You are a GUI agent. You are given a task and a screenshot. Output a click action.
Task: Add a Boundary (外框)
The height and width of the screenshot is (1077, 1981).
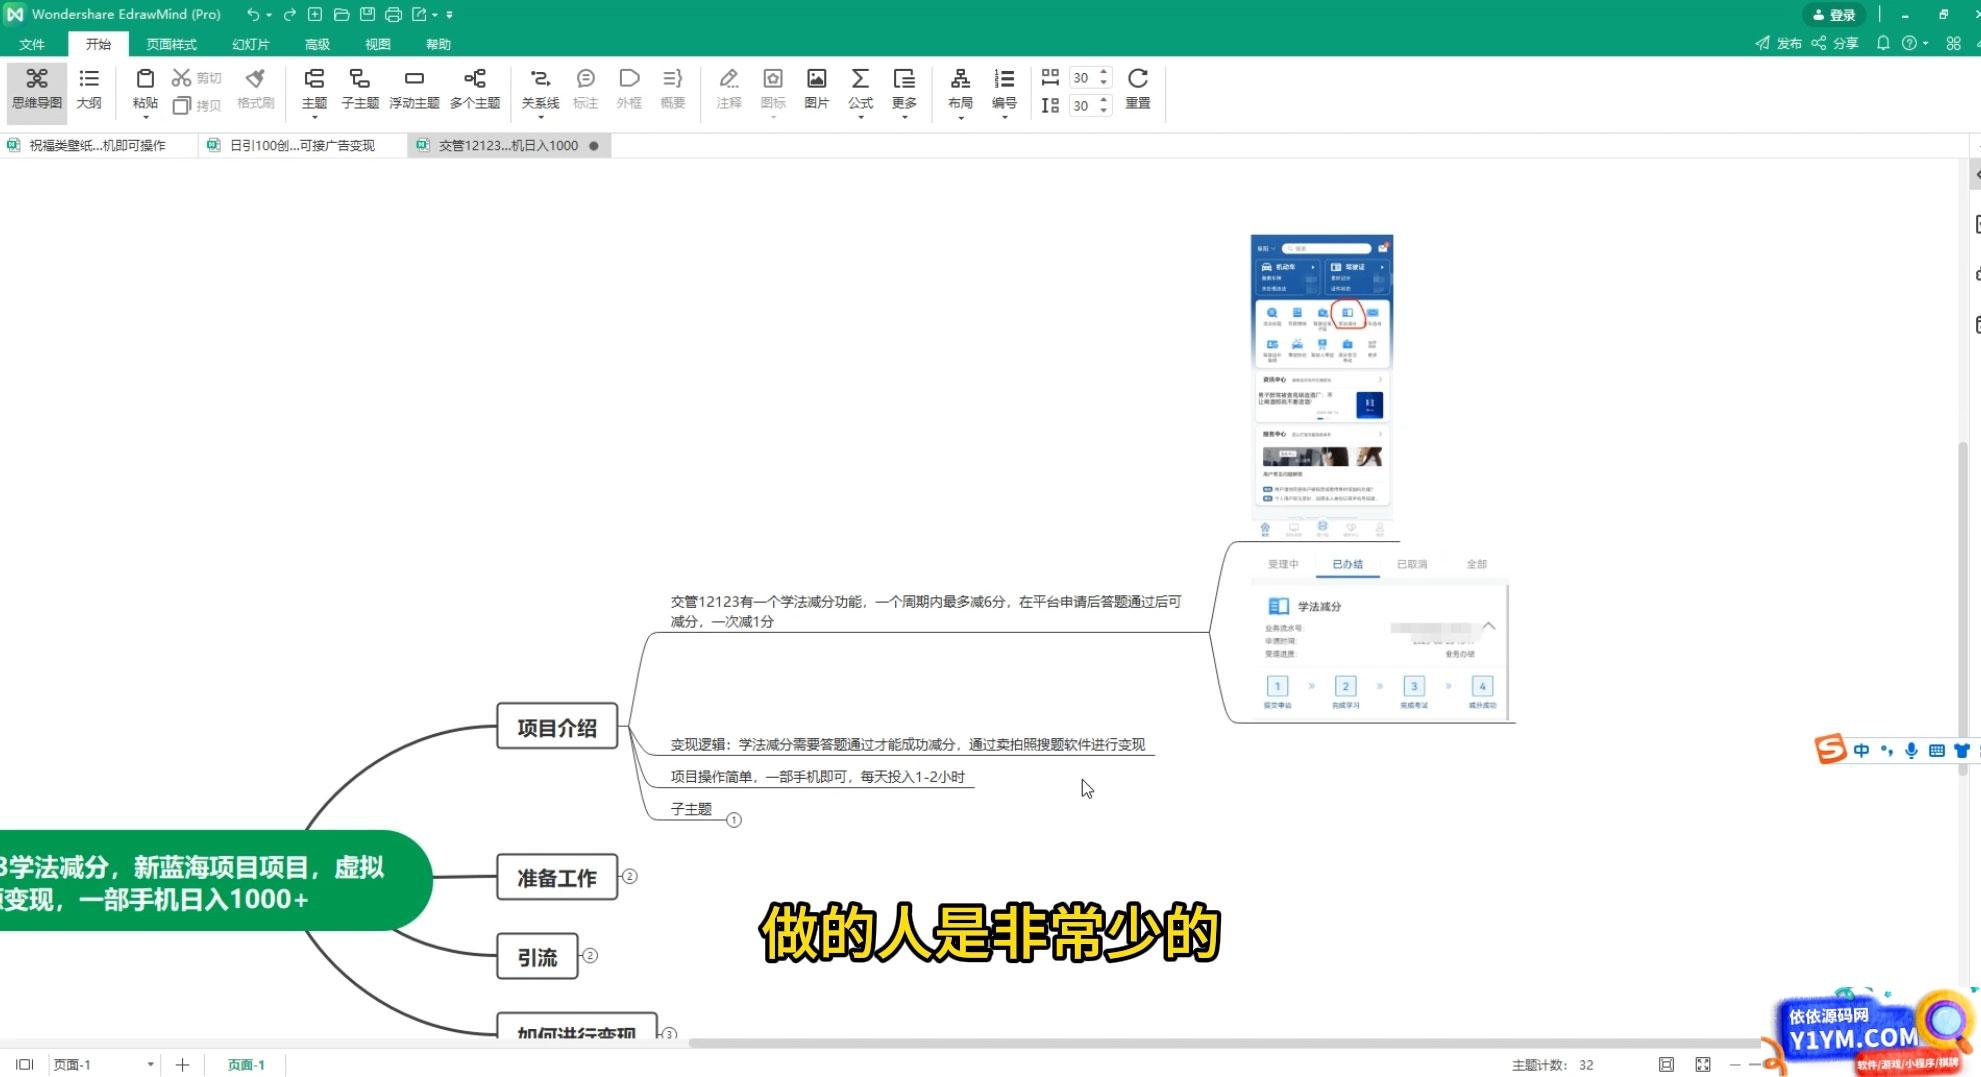[x=629, y=89]
